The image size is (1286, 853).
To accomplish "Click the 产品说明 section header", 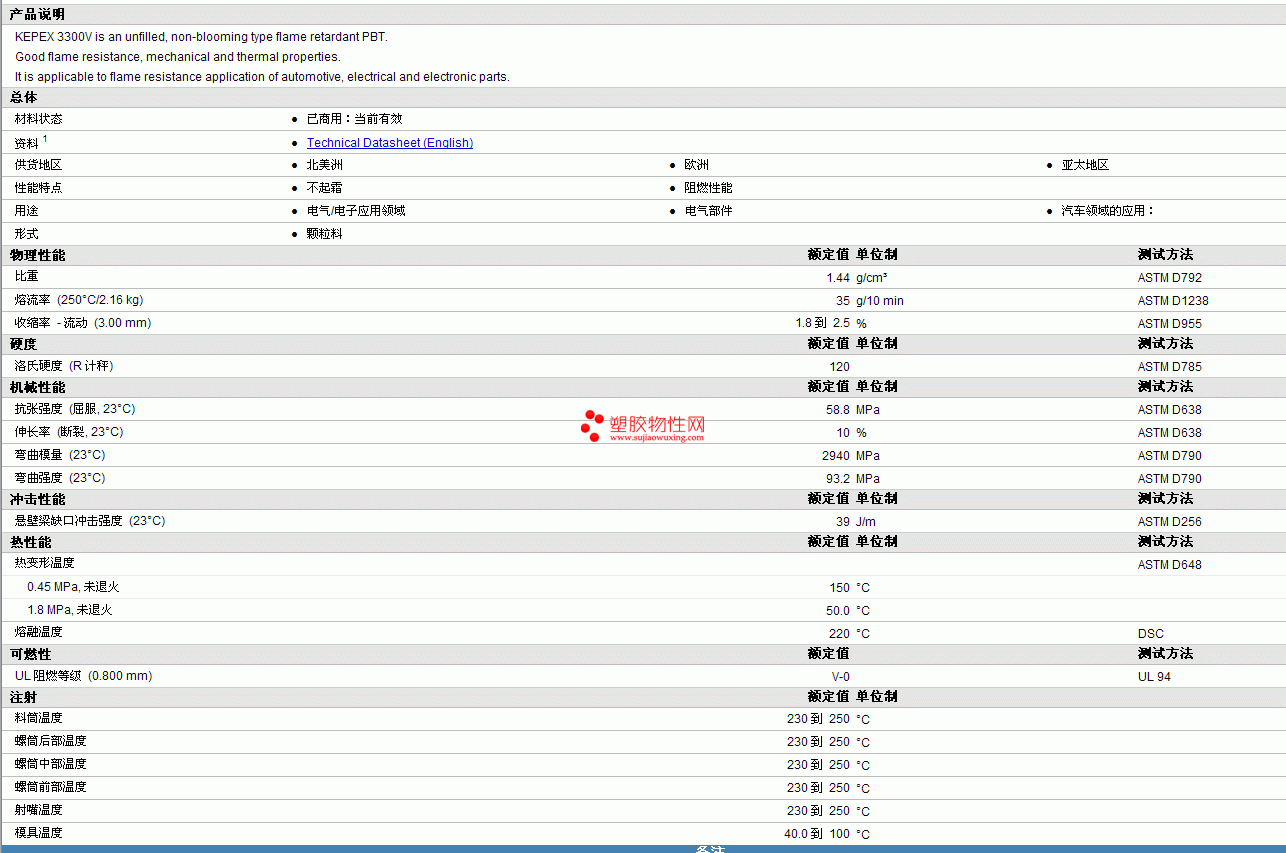I will coord(37,14).
